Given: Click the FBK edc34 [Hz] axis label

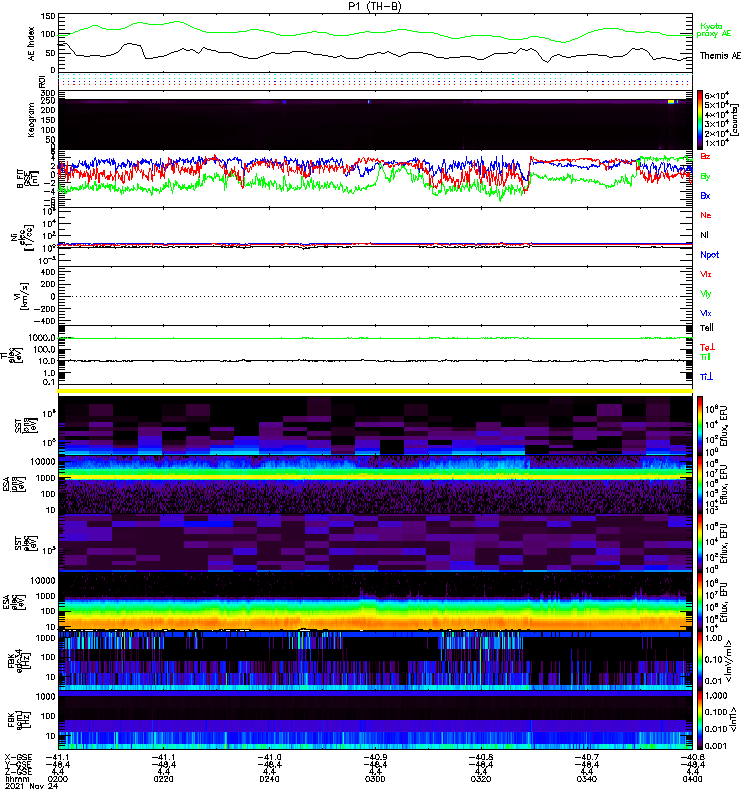Looking at the screenshot, I should pos(20,661).
